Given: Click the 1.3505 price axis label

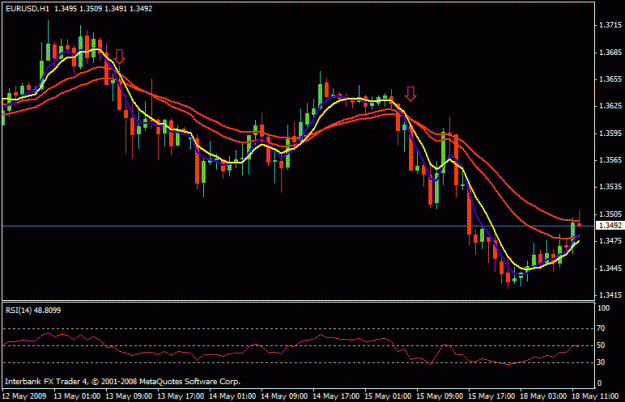Looking at the screenshot, I should click(x=610, y=214).
